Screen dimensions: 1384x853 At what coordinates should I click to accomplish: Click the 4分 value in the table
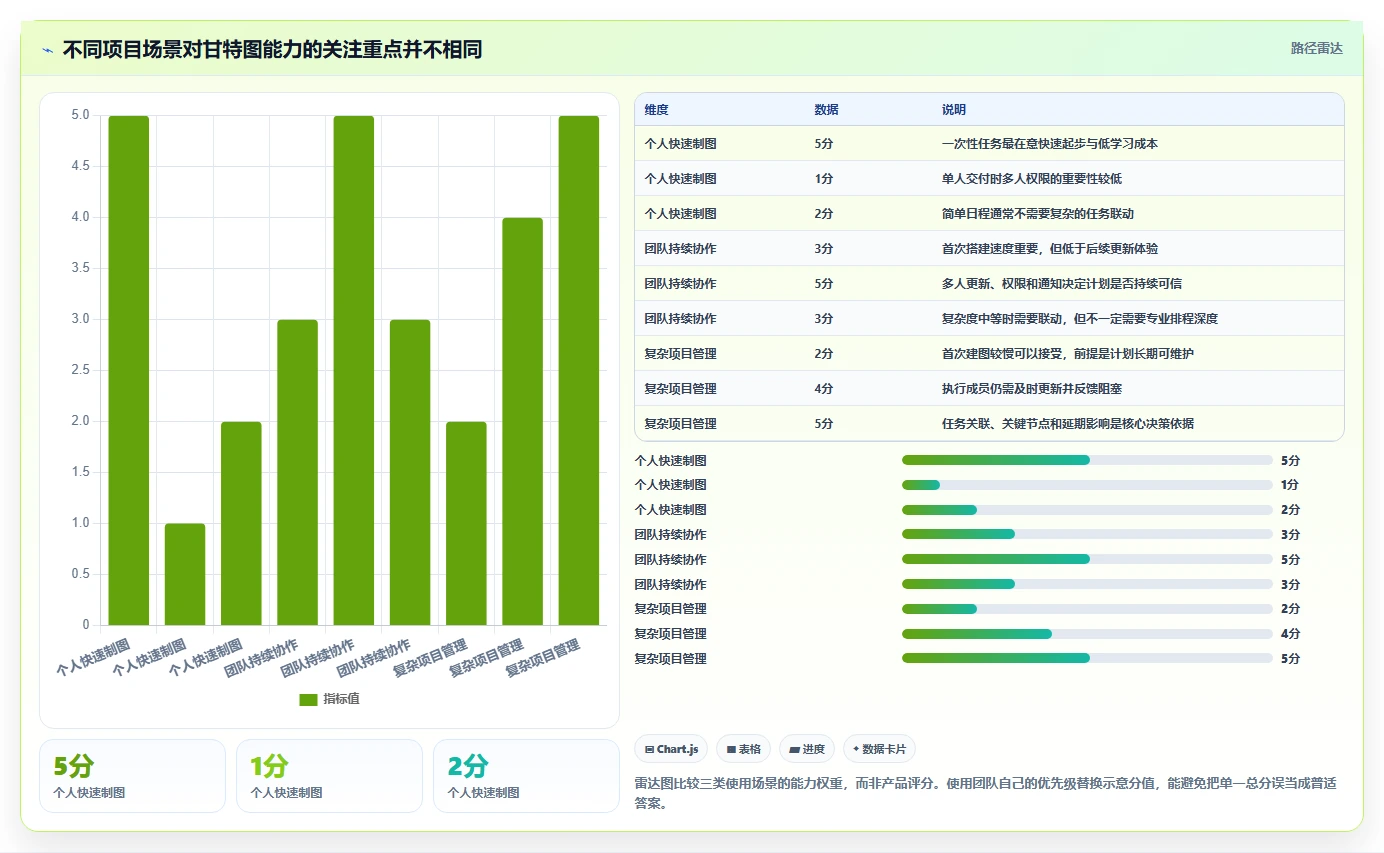(824, 389)
